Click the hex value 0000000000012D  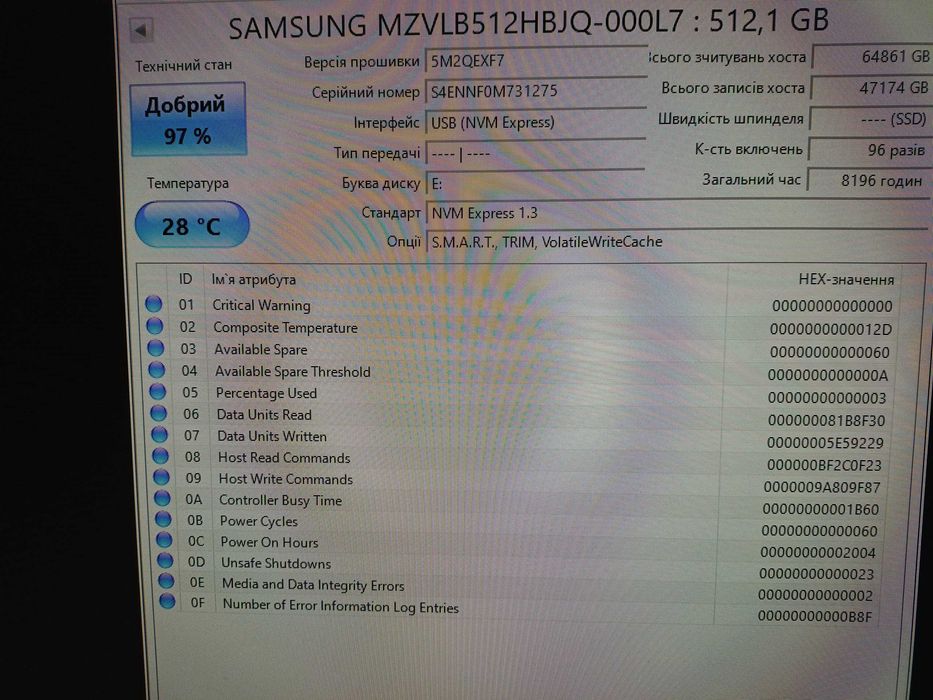pyautogui.click(x=831, y=329)
